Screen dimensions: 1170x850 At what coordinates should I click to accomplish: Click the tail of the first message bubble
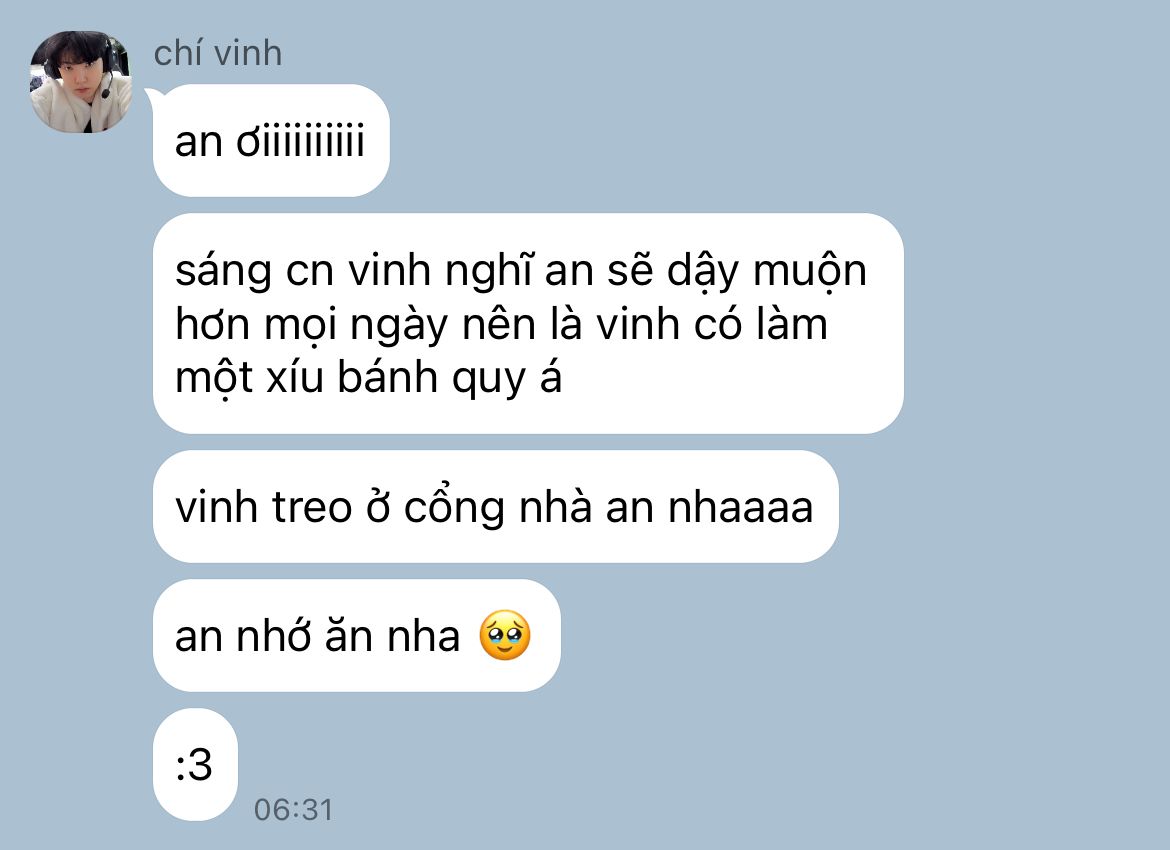click(151, 96)
